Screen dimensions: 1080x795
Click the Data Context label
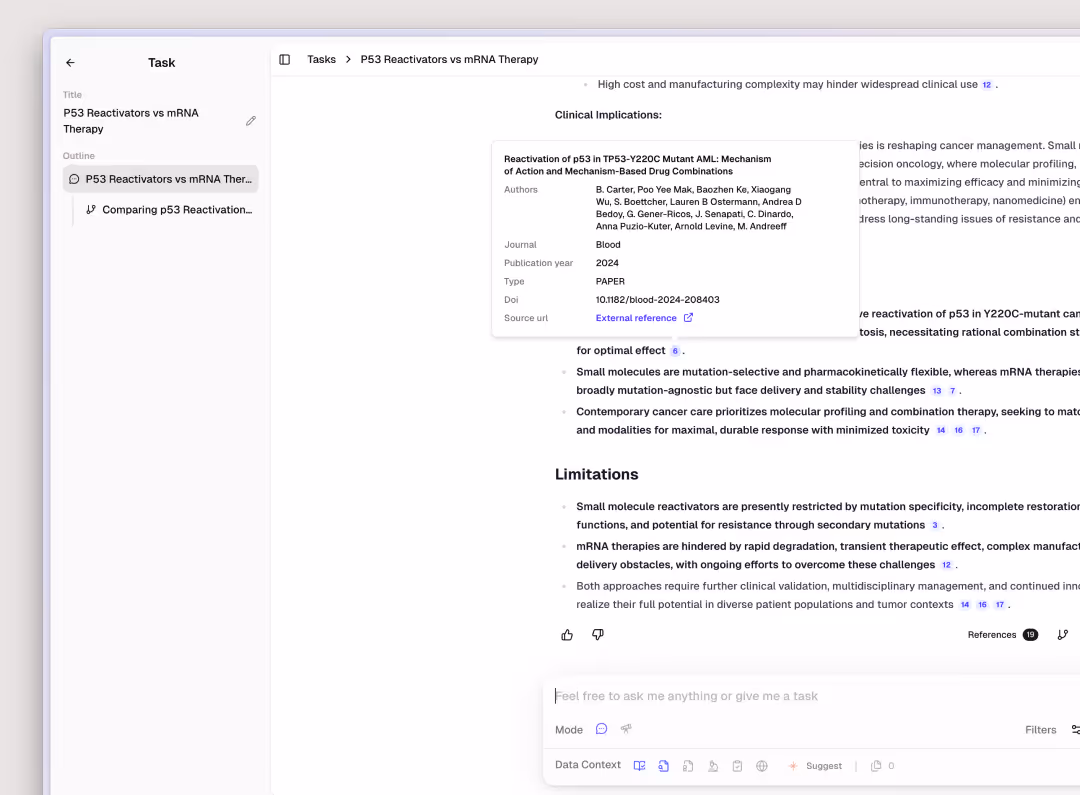588,765
